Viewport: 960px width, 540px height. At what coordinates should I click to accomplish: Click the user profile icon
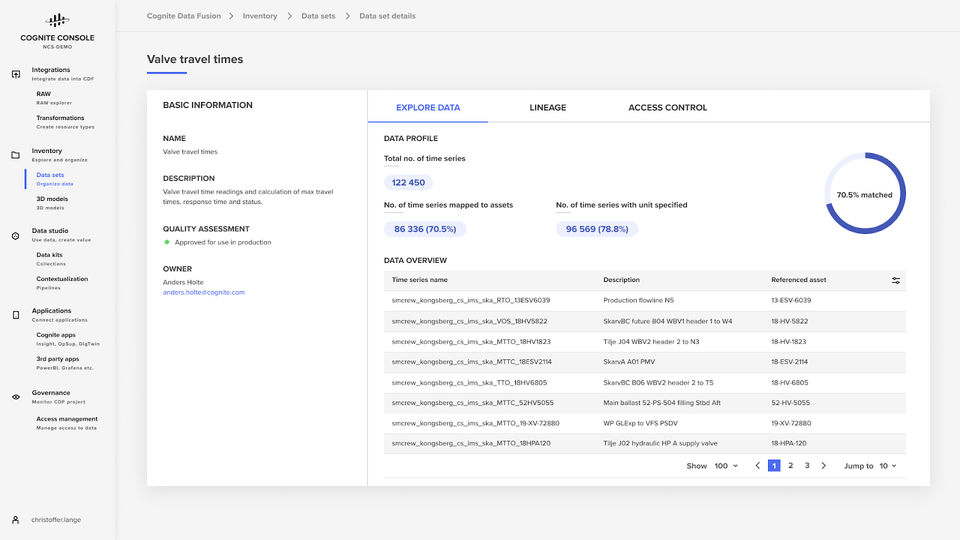pyautogui.click(x=16, y=520)
